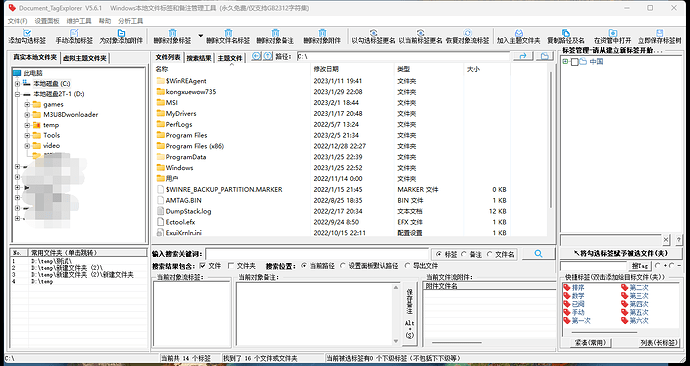Click the back navigation arrow beside 路径

pyautogui.click(x=256, y=56)
